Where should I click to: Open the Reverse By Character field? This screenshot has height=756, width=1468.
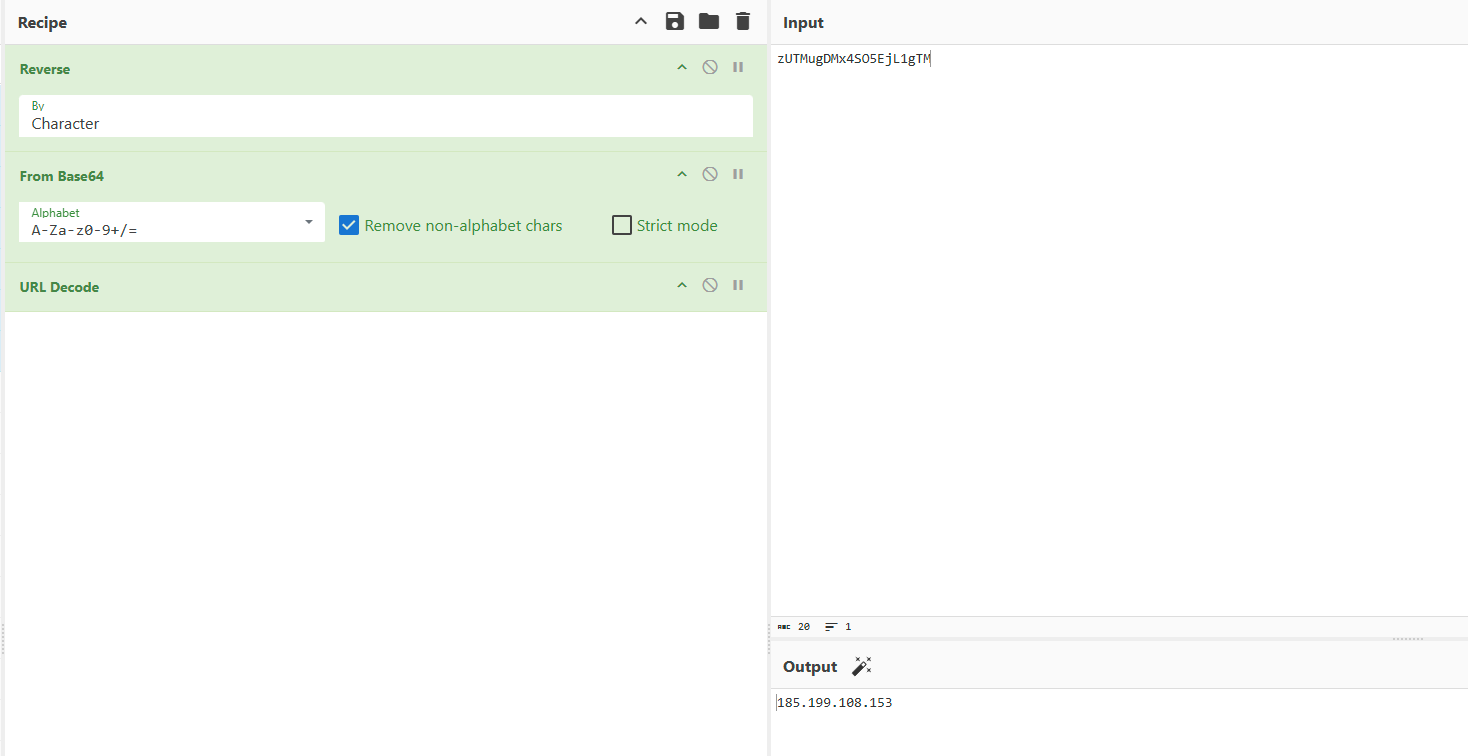[x=386, y=116]
